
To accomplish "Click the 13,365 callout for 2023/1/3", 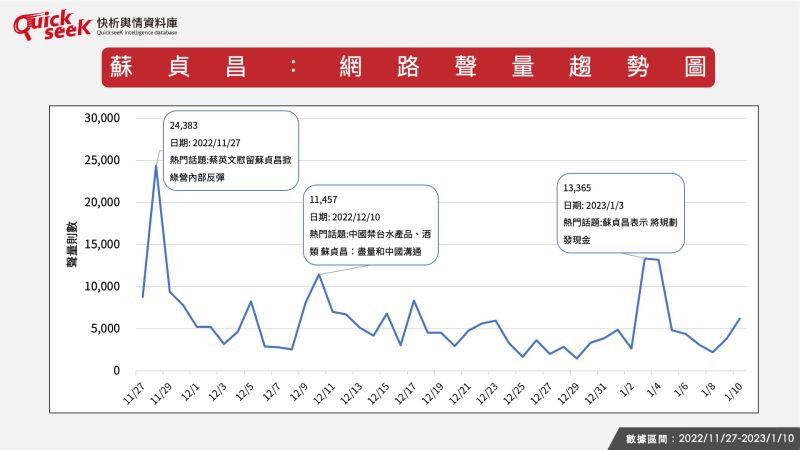I will (x=620, y=213).
